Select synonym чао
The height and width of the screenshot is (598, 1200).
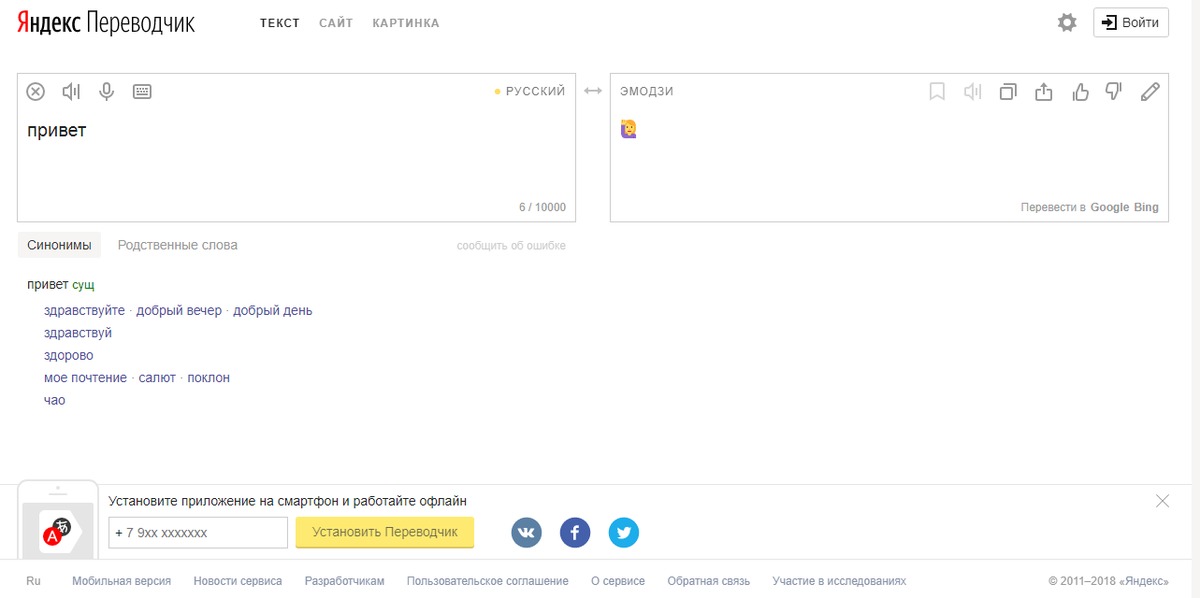tap(54, 400)
